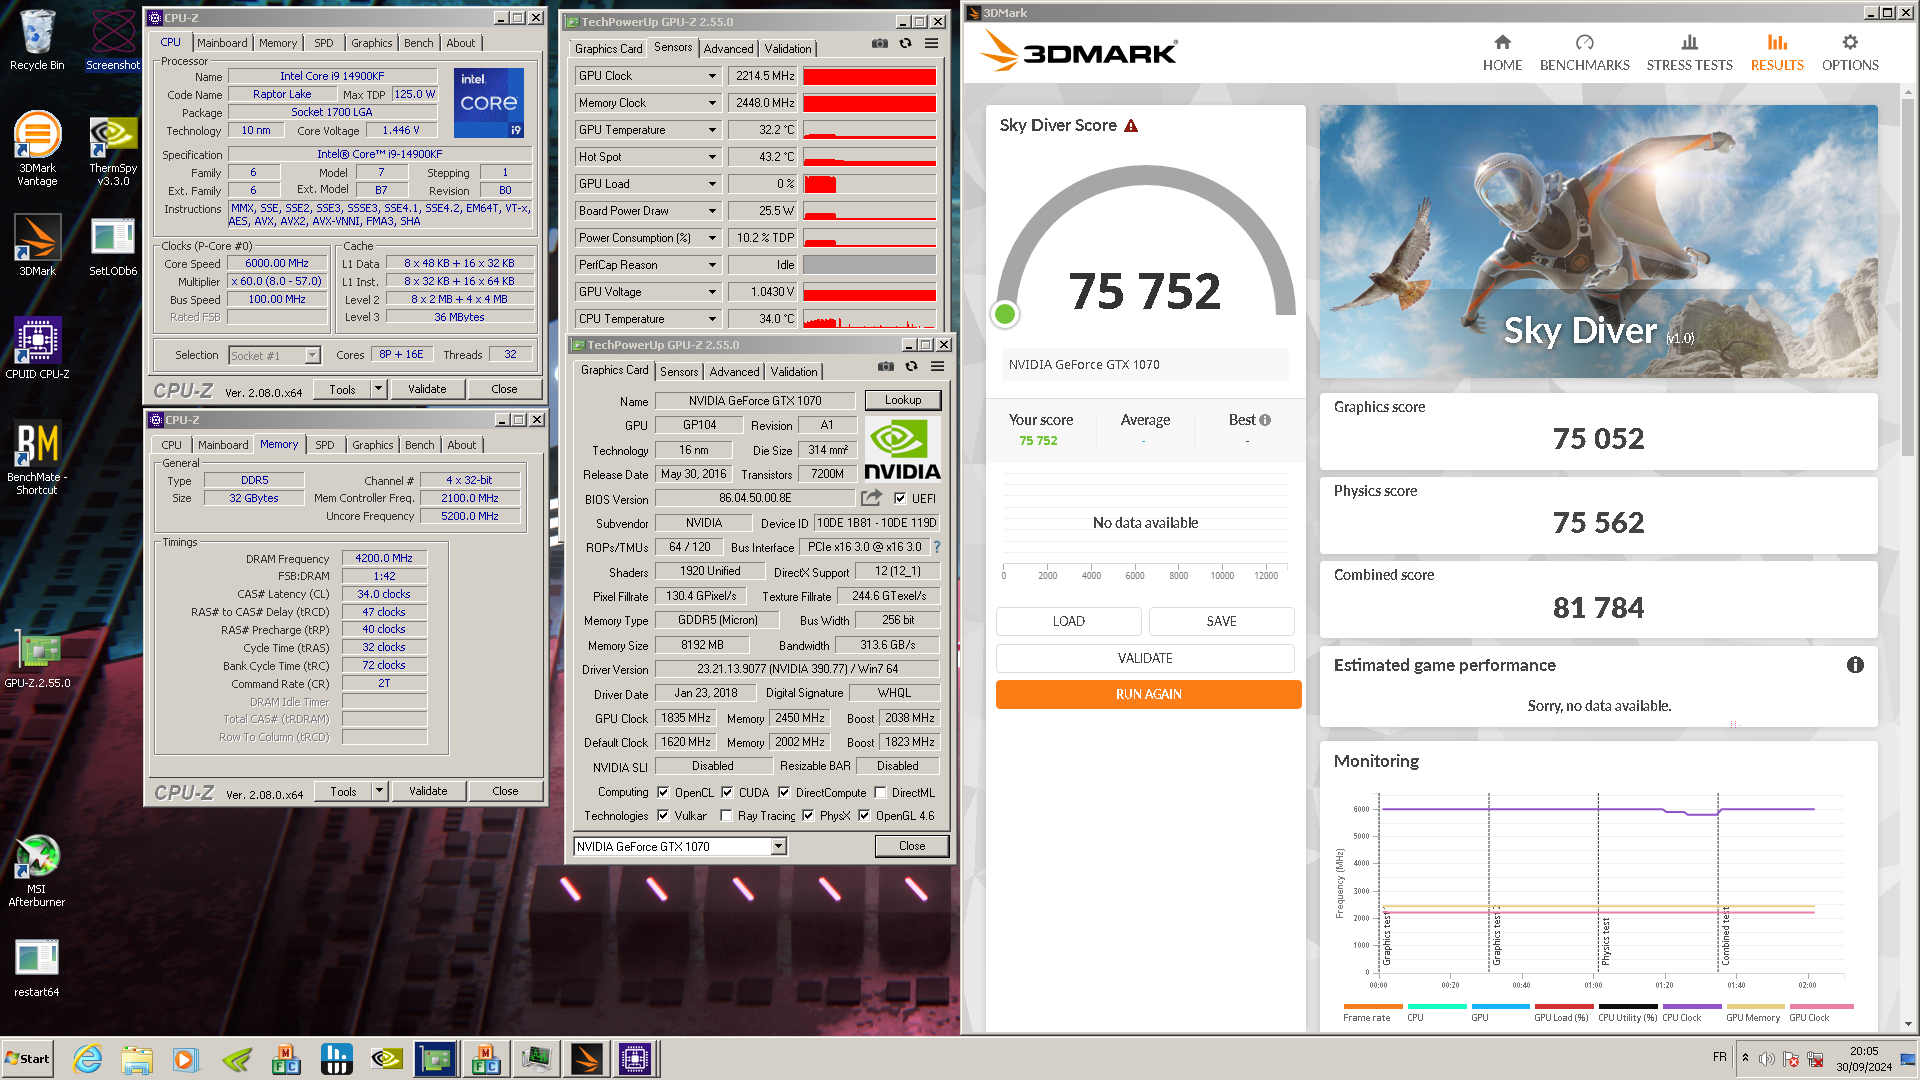Go to 3DMark HOME
Screen dimensions: 1920x1080
pyautogui.click(x=1502, y=53)
